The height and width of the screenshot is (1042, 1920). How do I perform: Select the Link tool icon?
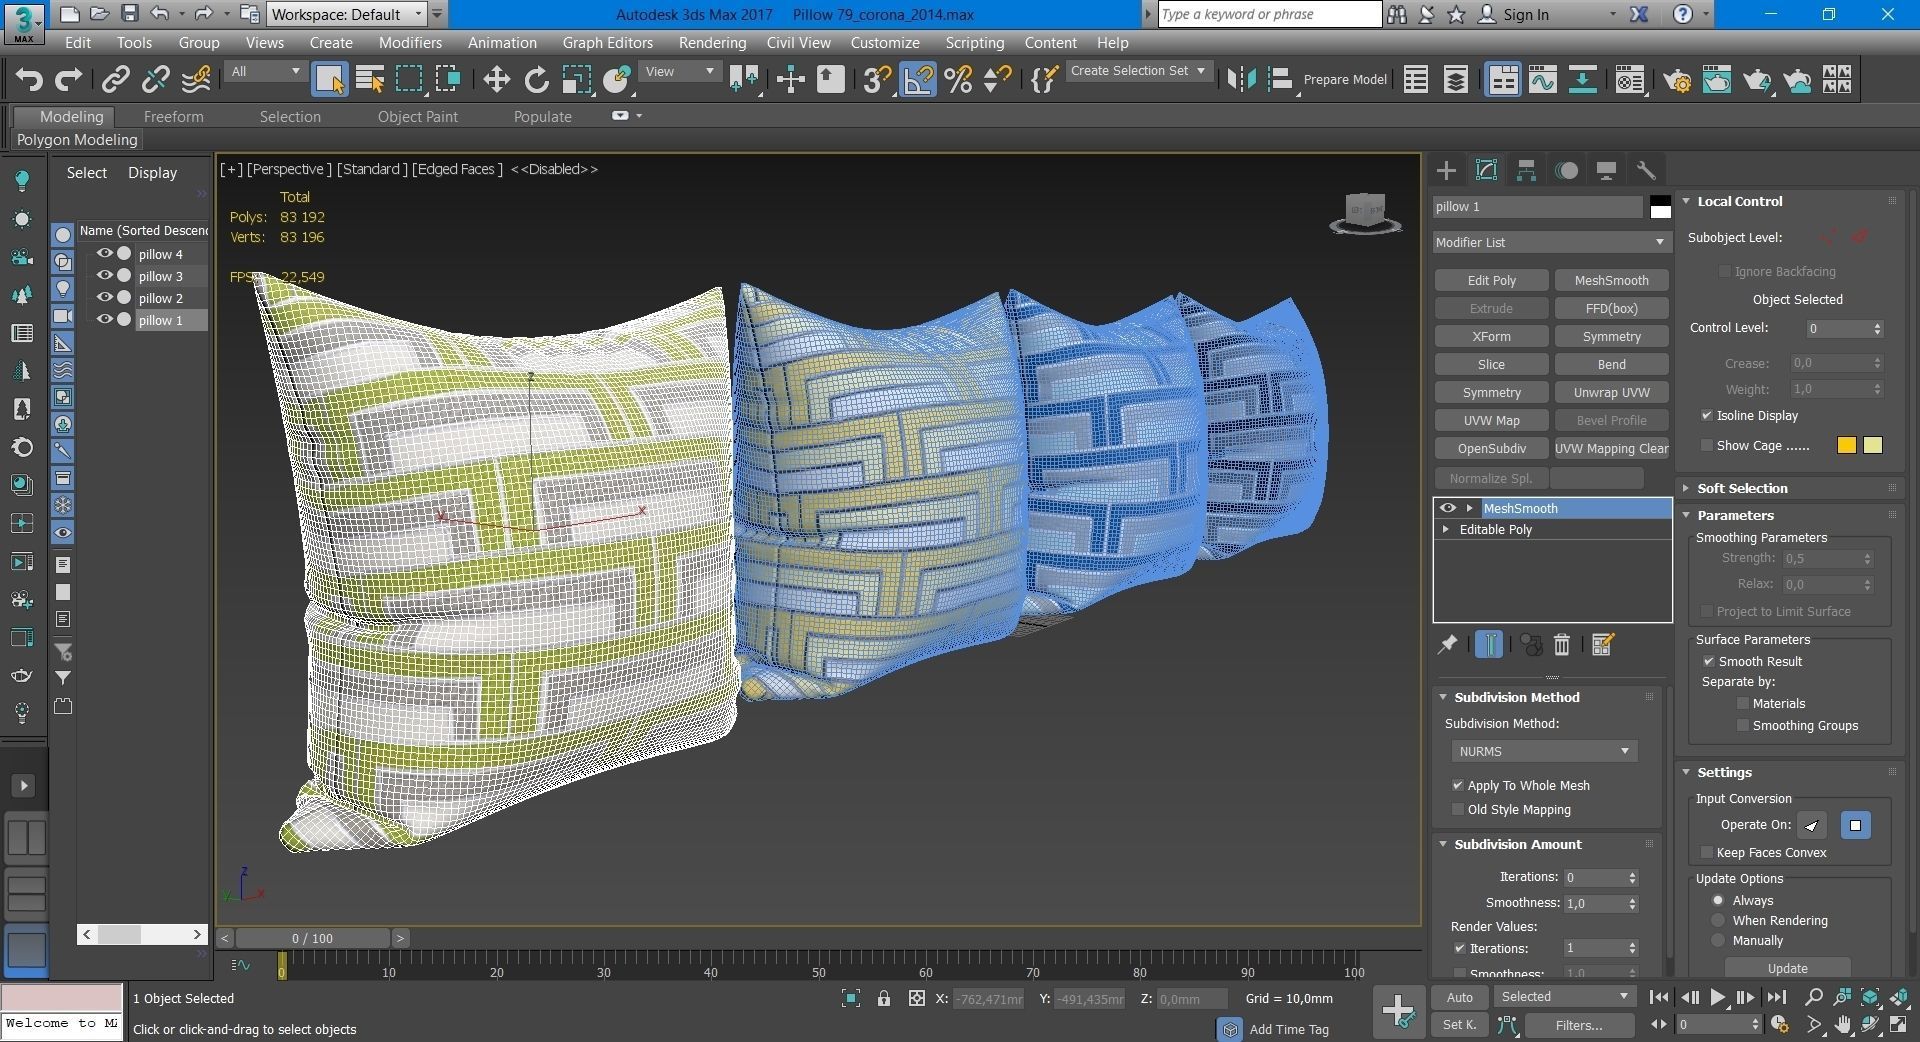click(x=116, y=79)
